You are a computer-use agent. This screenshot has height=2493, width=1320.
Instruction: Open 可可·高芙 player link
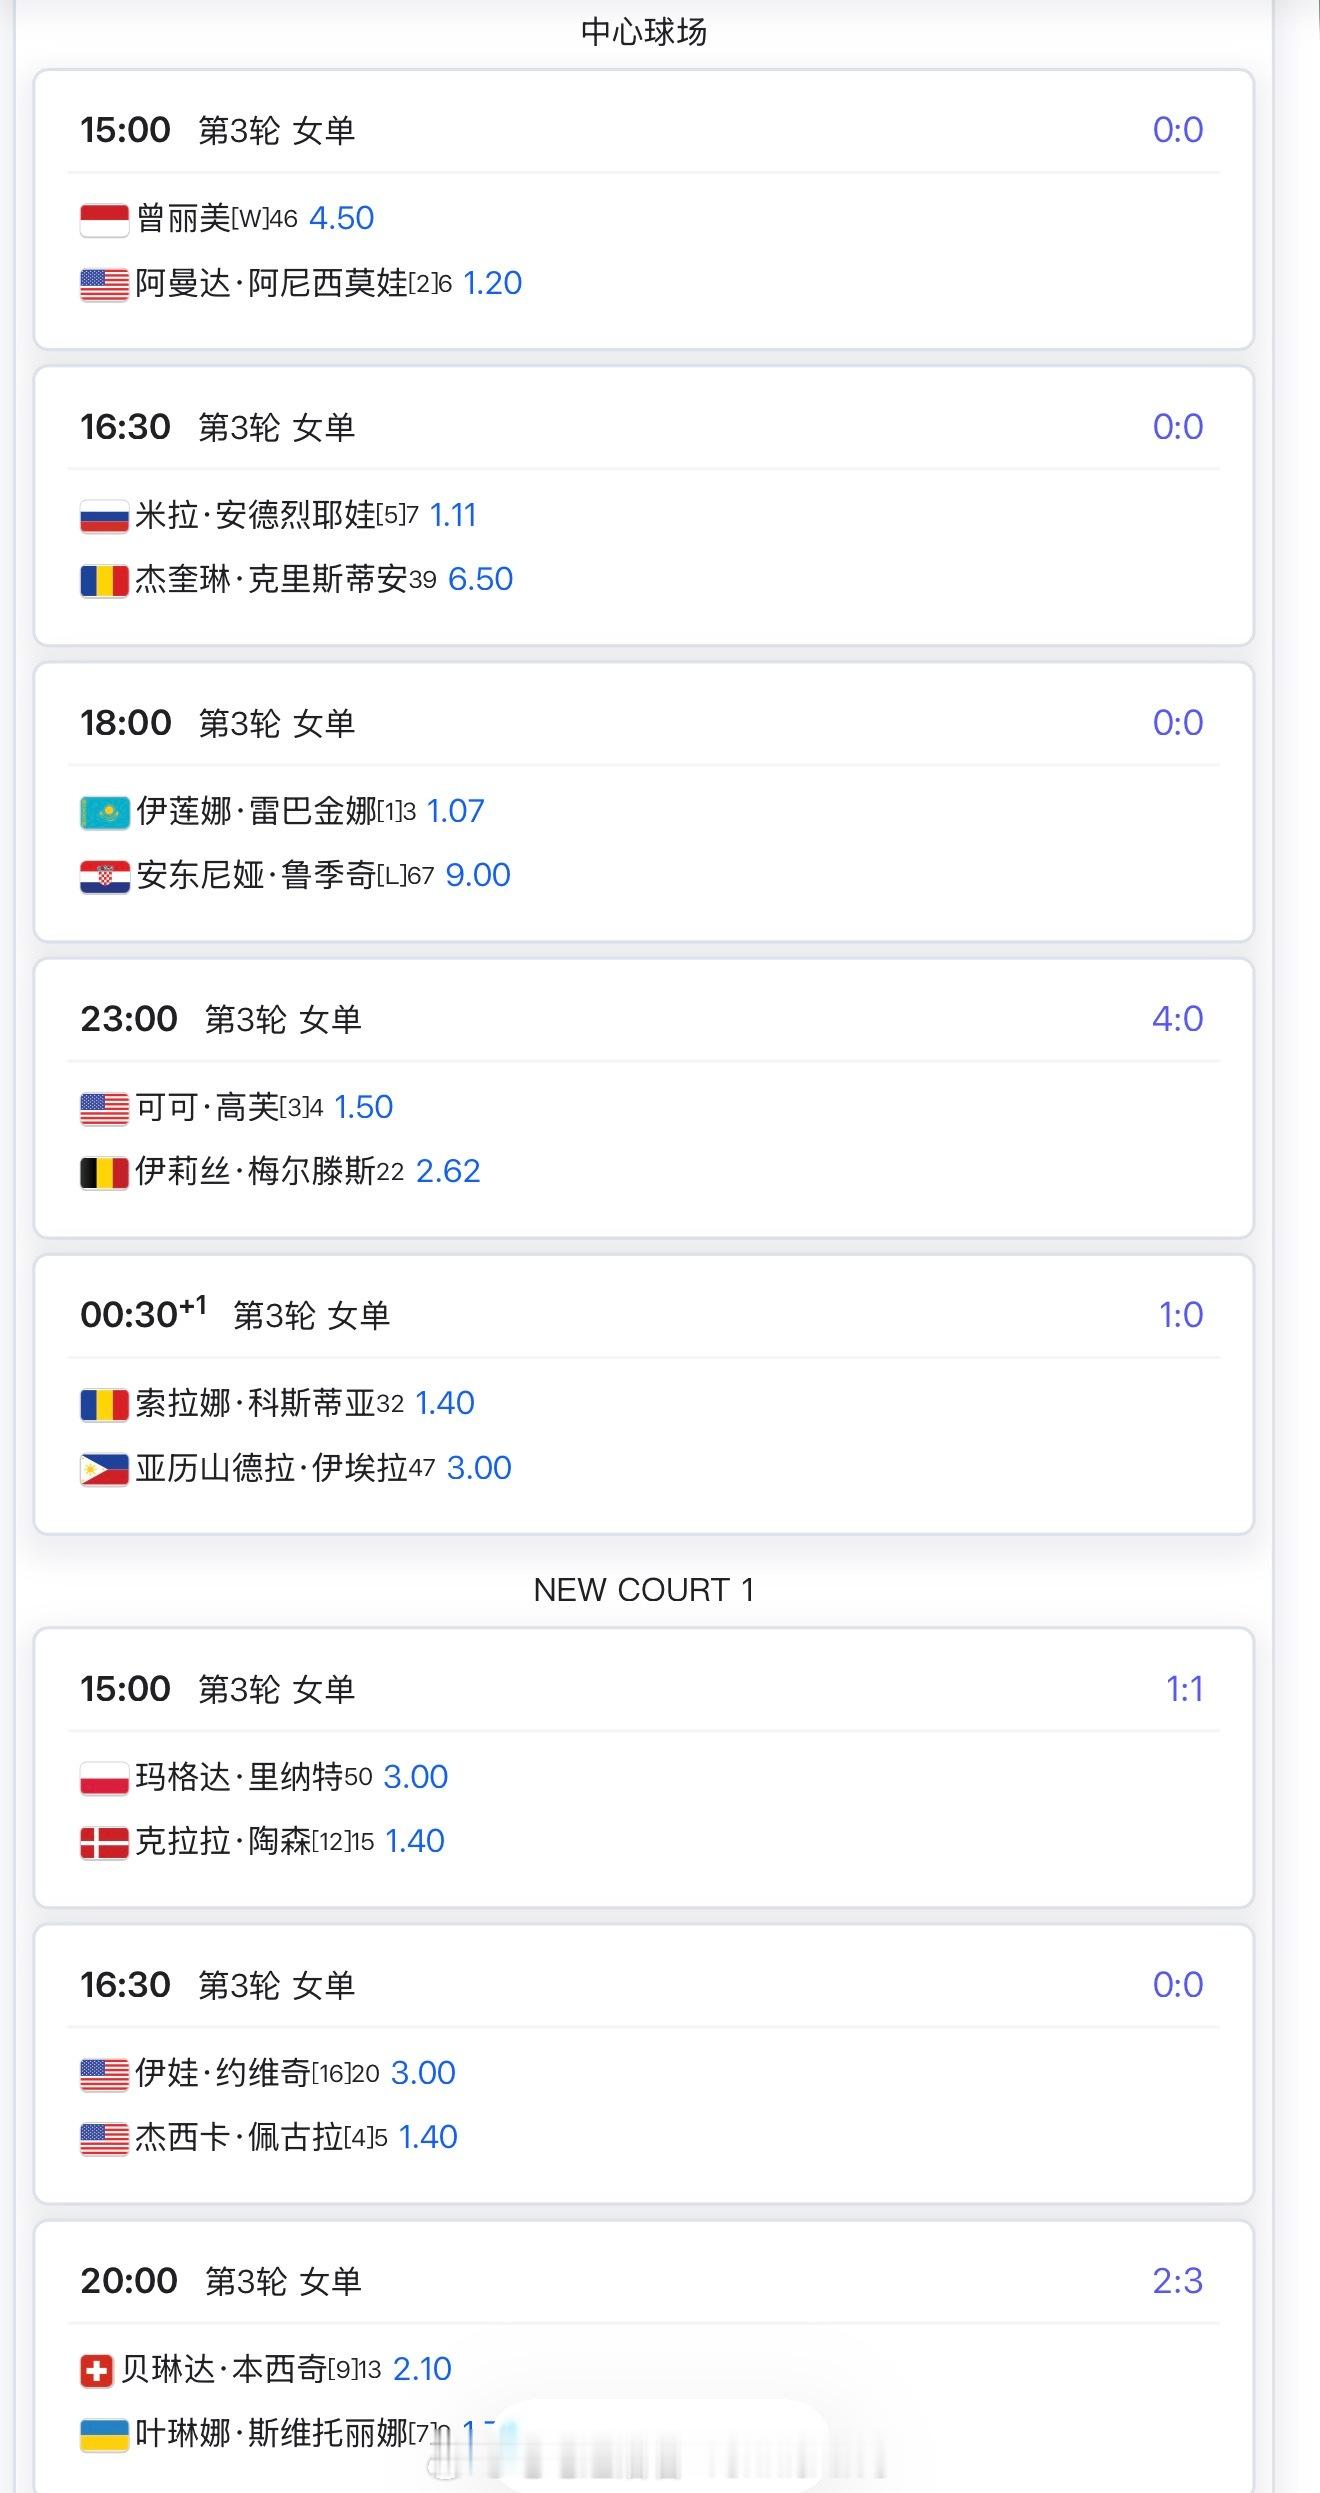click(x=207, y=1107)
